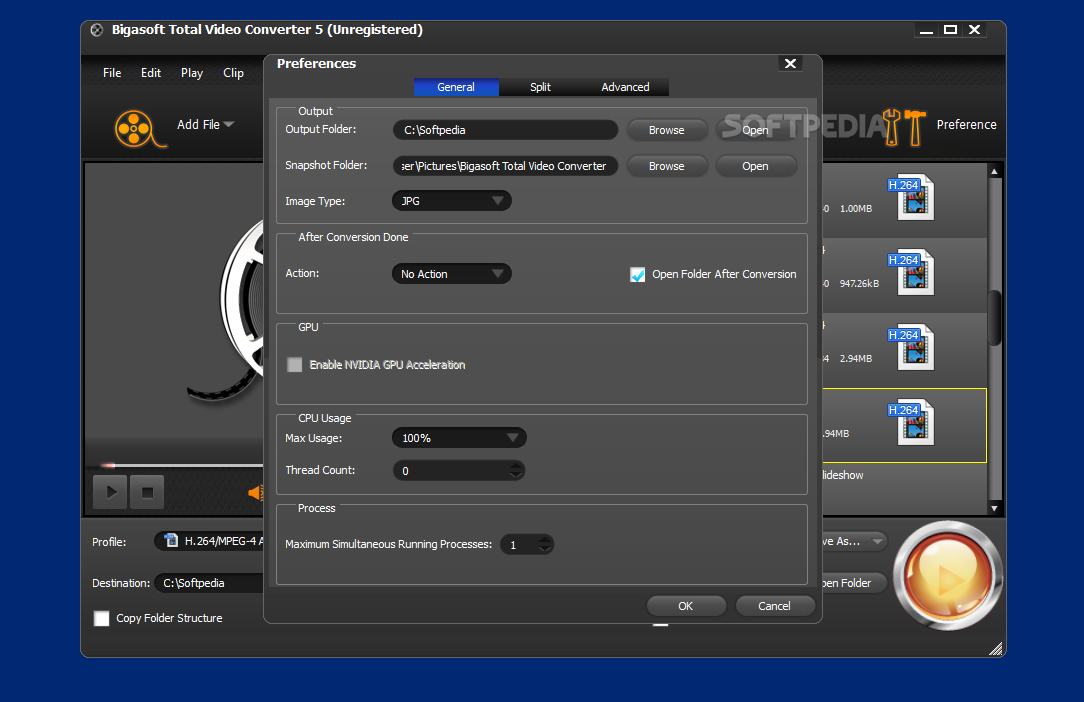The width and height of the screenshot is (1084, 702).
Task: Close the Preferences dialog
Action: click(790, 64)
